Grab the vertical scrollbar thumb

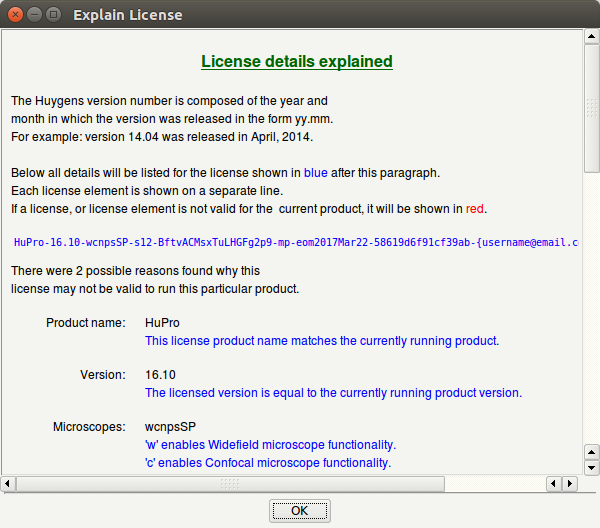tap(591, 110)
